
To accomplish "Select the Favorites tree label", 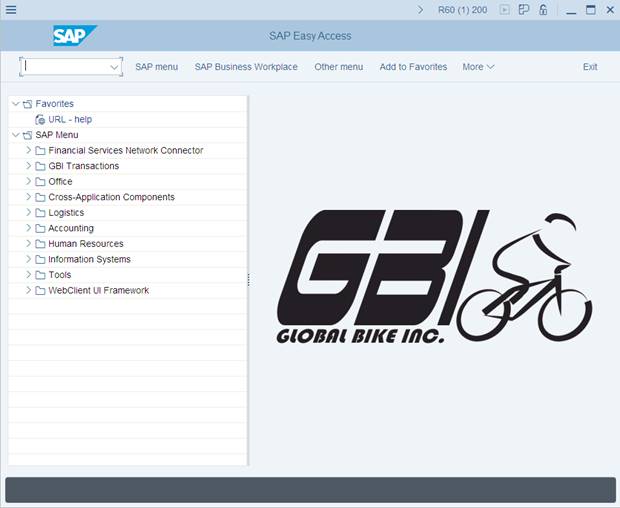I will pyautogui.click(x=55, y=104).
